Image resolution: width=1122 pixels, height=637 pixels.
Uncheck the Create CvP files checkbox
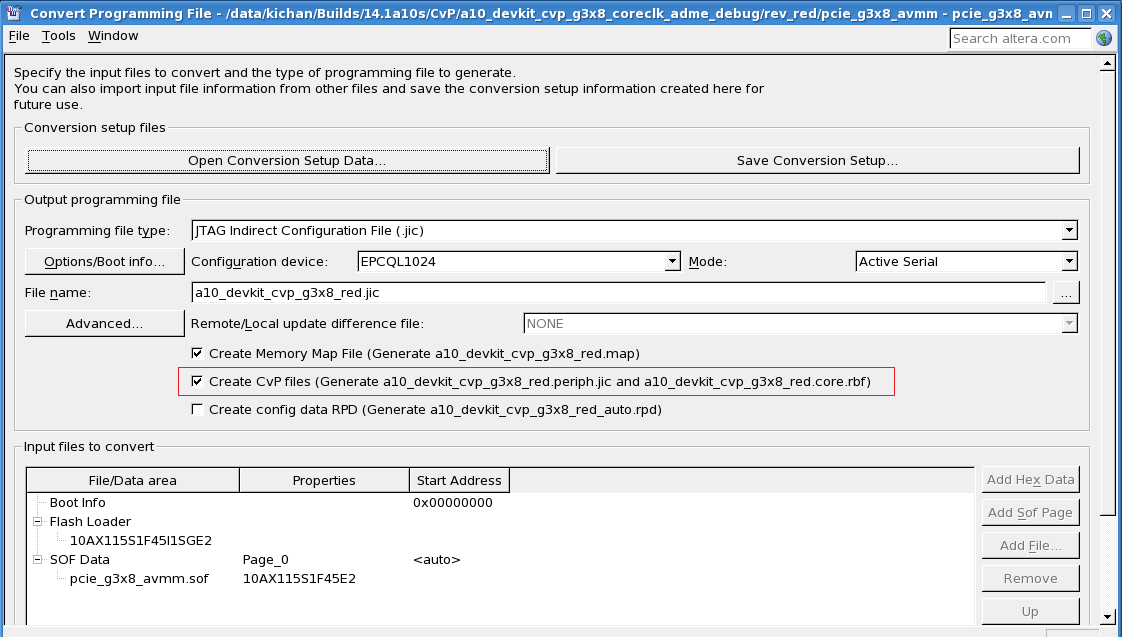tap(197, 381)
